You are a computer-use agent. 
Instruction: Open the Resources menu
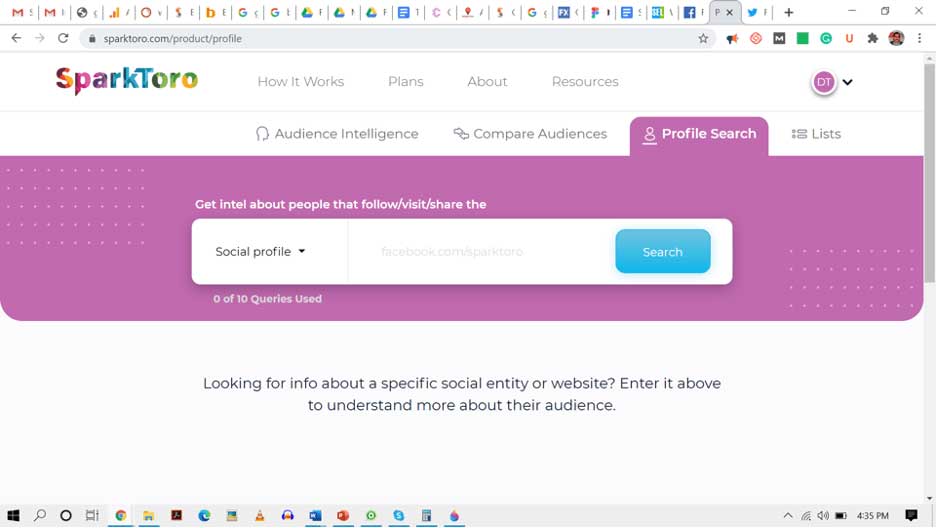(x=585, y=82)
